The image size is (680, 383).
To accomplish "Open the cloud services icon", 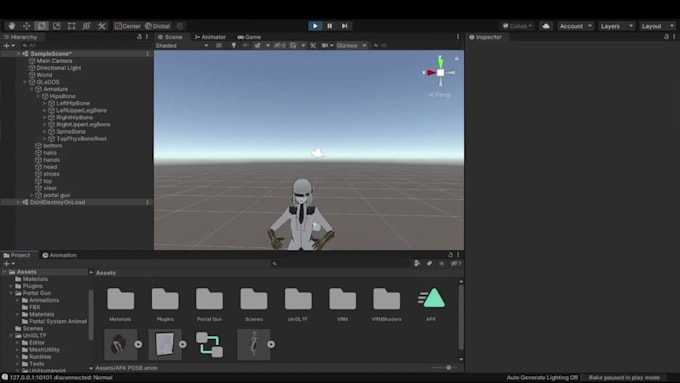I will tap(546, 26).
